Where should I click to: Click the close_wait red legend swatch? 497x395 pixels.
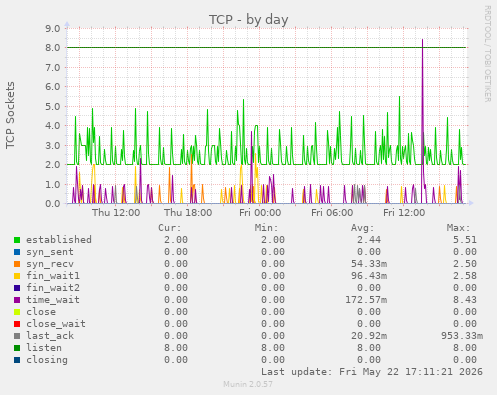[x=17, y=324]
